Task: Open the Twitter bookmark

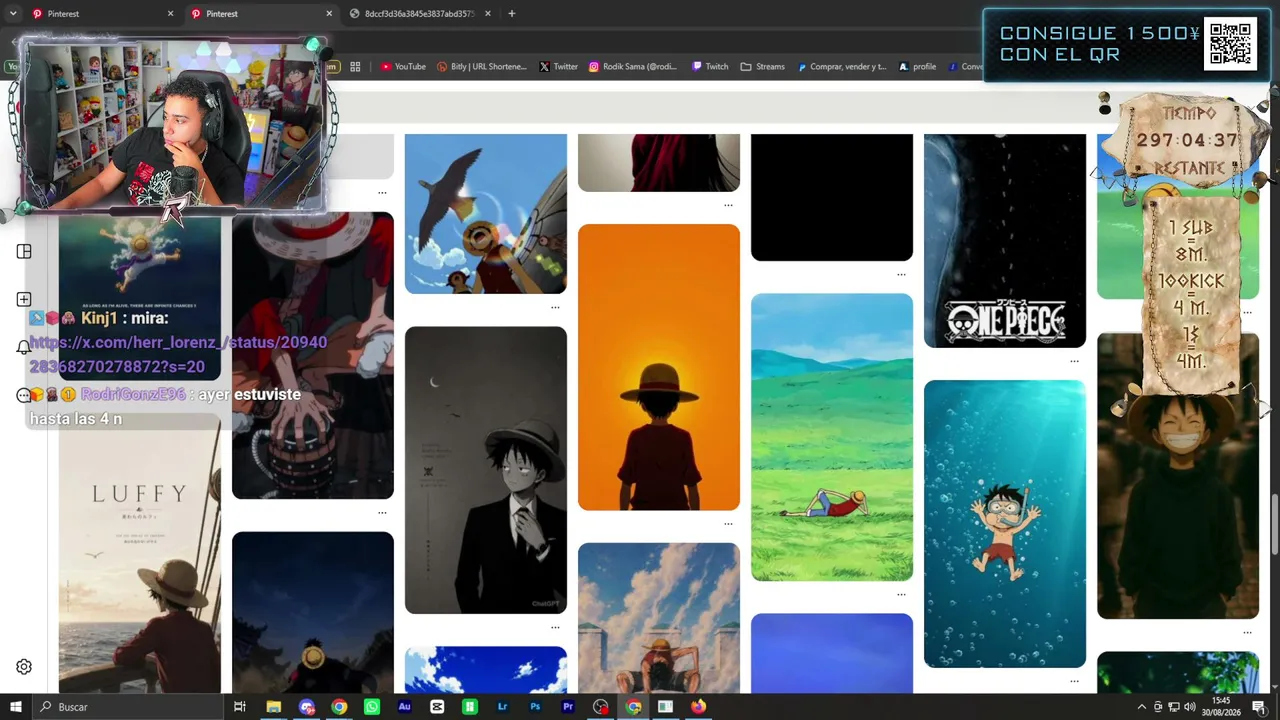Action: [558, 67]
